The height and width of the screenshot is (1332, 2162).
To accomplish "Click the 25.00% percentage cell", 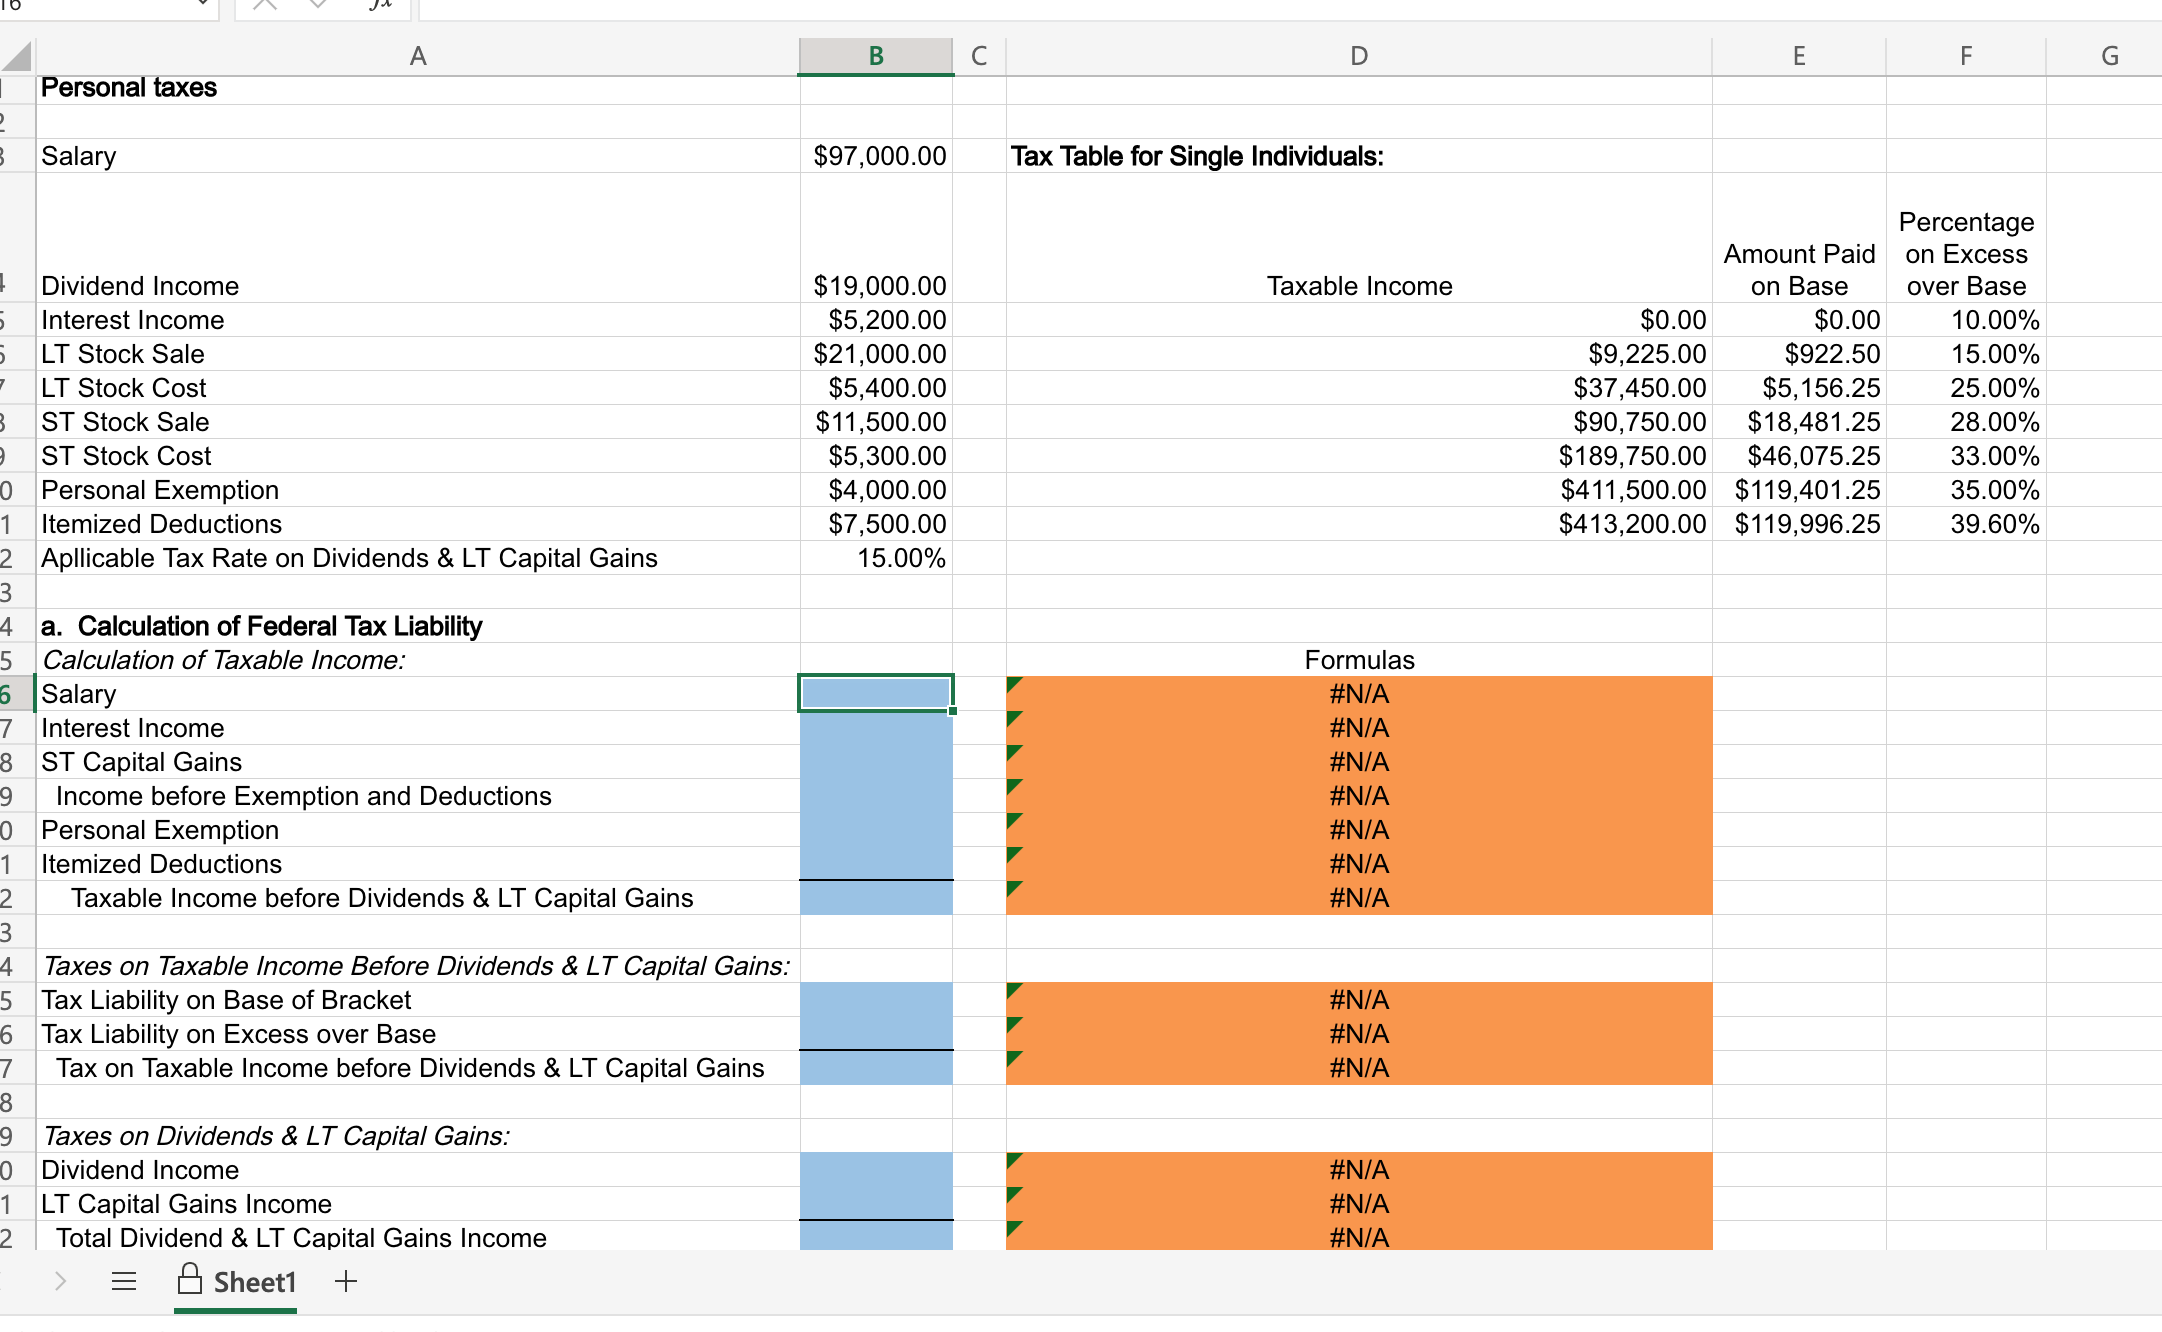I will click(x=1966, y=388).
